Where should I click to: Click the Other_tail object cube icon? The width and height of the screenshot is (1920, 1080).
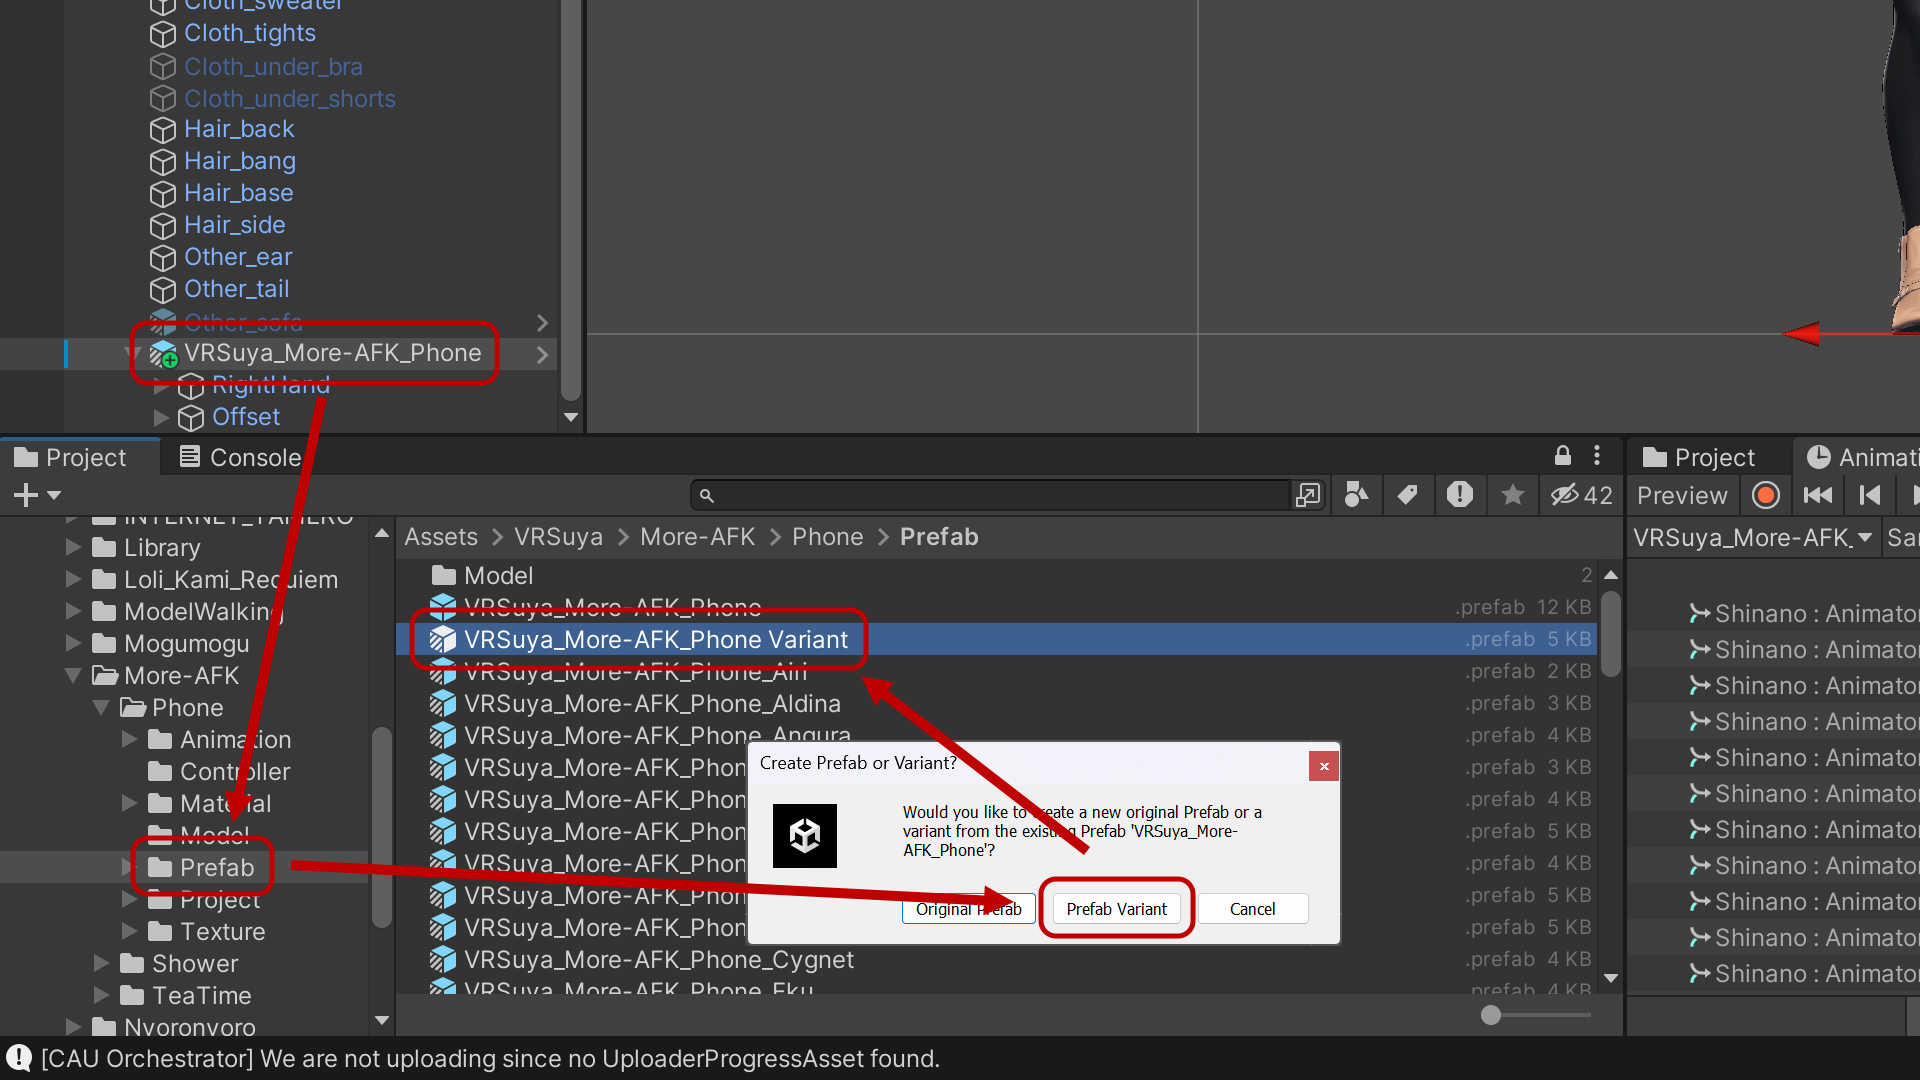click(163, 290)
